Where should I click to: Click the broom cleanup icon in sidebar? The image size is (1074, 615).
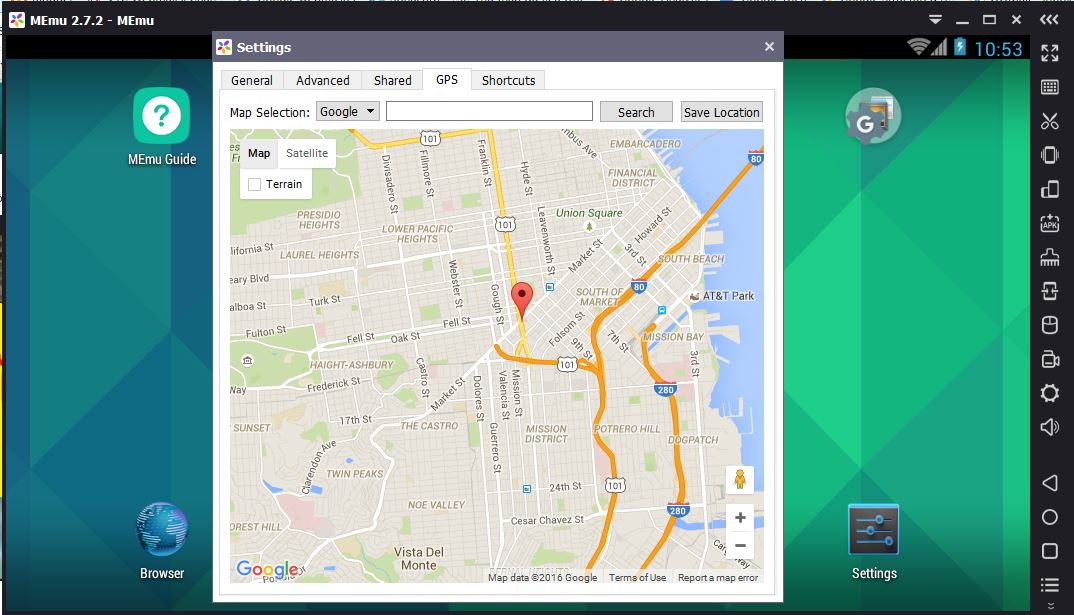[1049, 257]
